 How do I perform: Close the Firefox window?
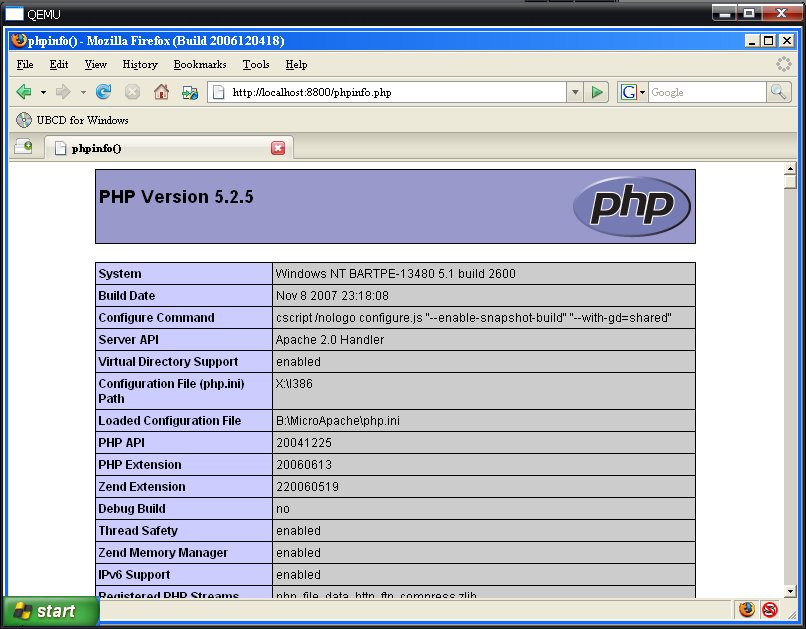coord(786,40)
